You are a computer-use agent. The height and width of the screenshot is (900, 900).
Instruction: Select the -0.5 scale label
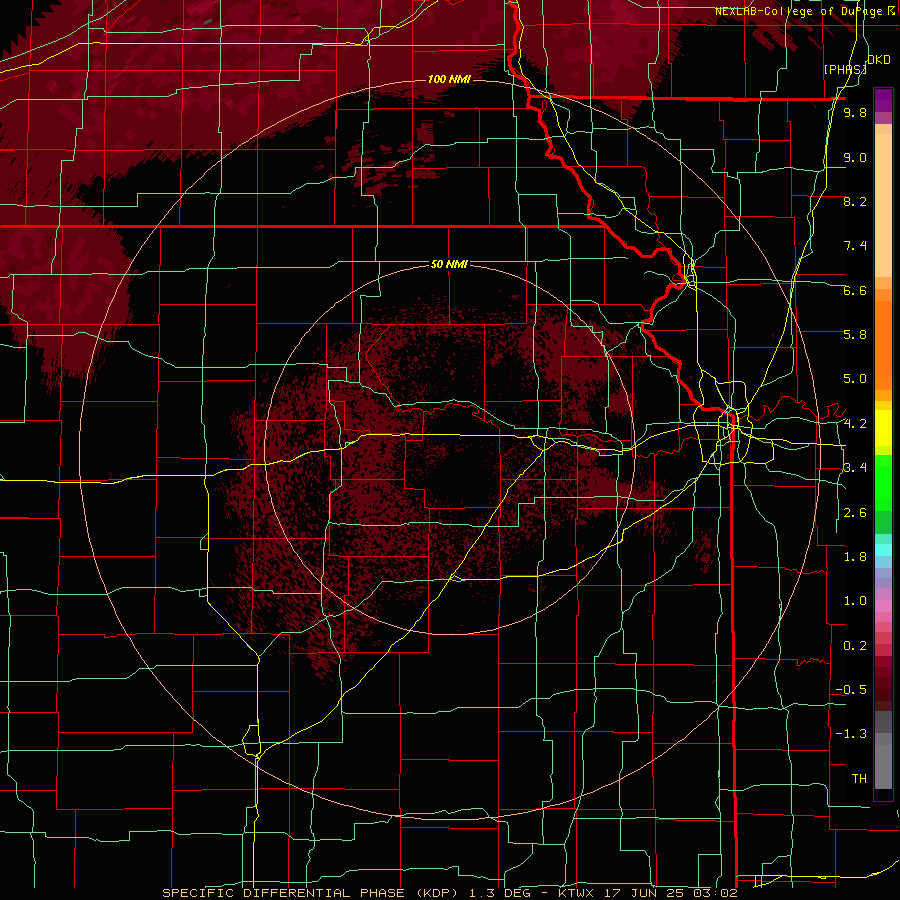coord(851,690)
